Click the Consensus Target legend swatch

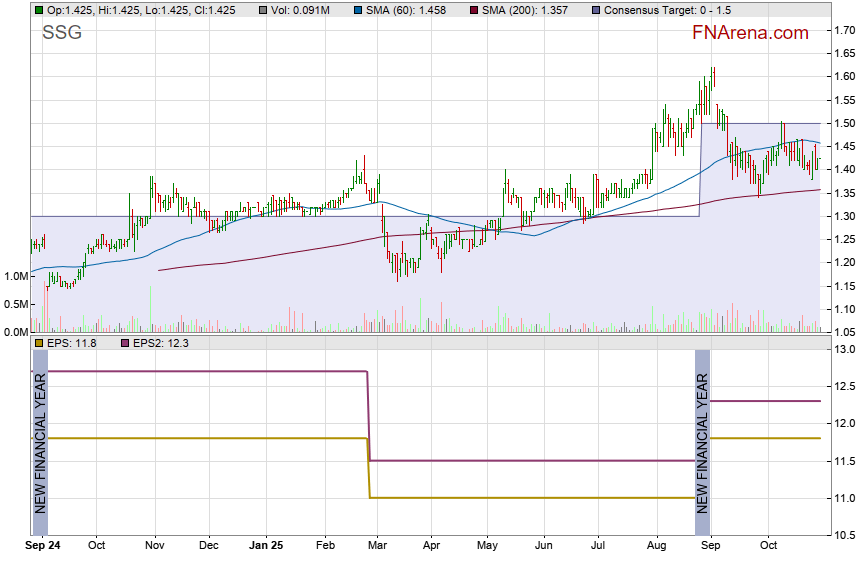(596, 9)
